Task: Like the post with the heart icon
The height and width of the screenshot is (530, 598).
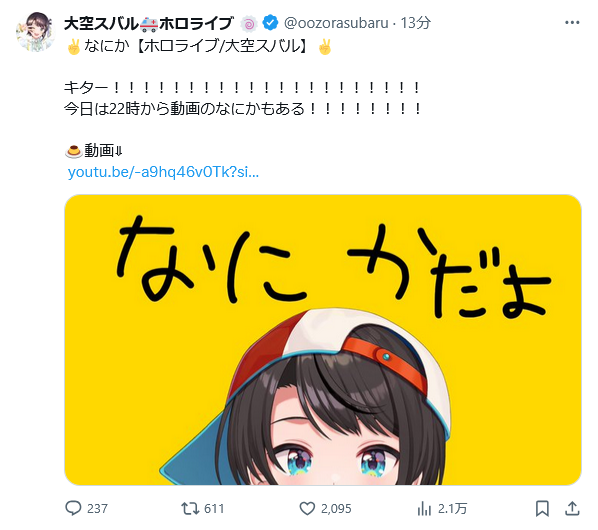Action: 307,508
